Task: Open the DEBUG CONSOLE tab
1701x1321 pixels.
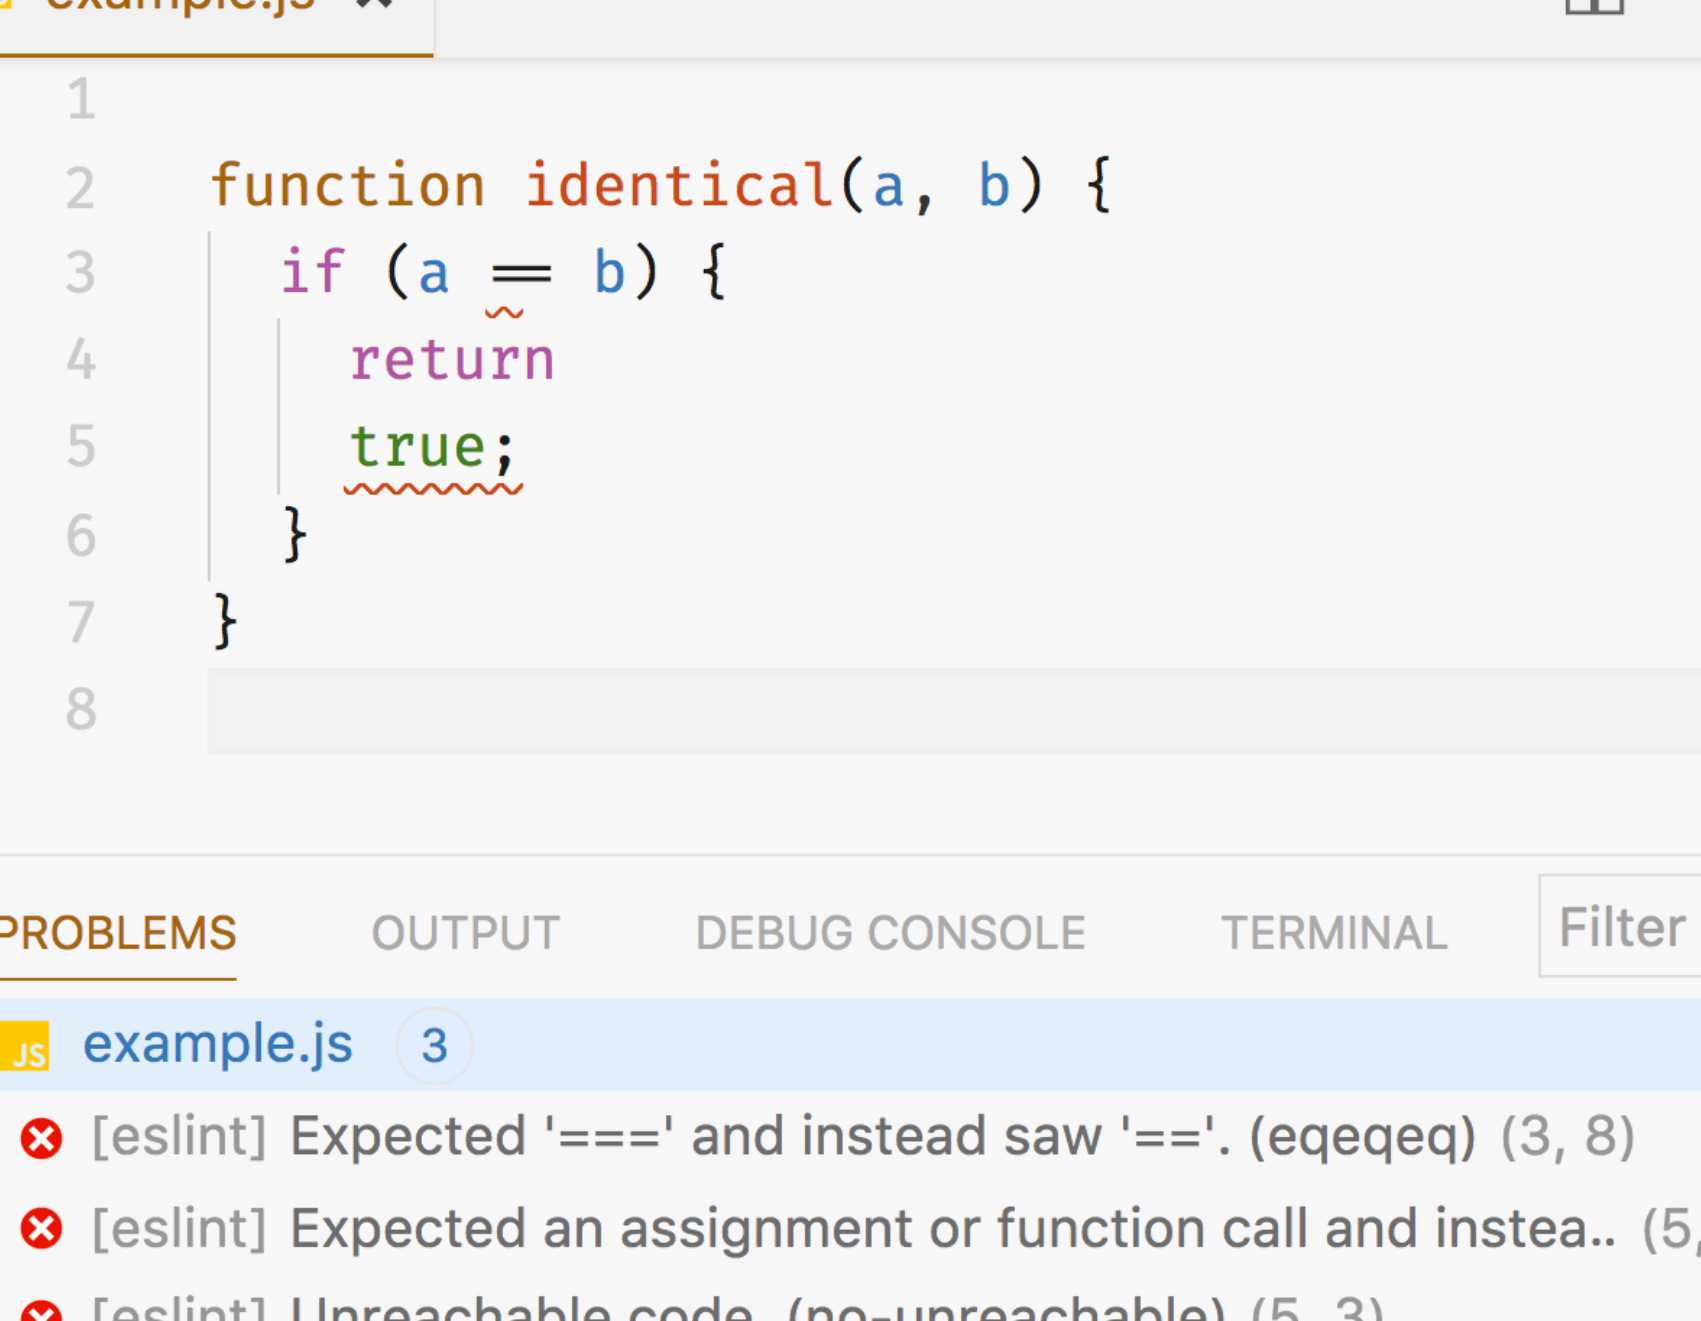Action: pos(890,934)
